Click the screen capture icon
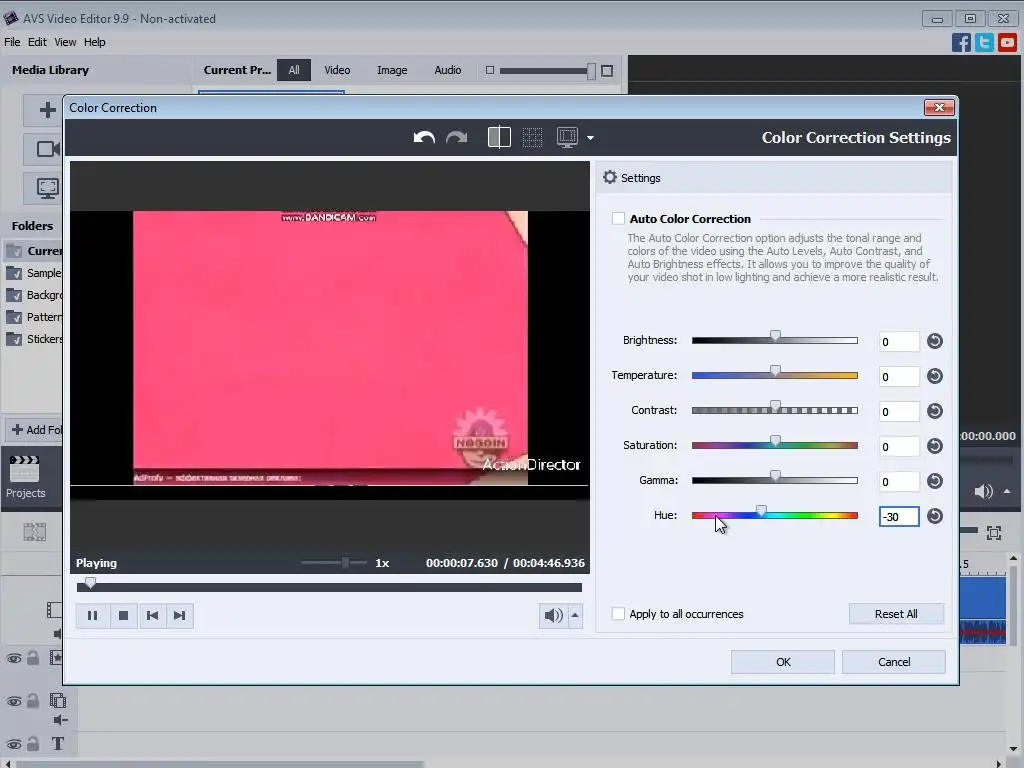 pyautogui.click(x=46, y=189)
